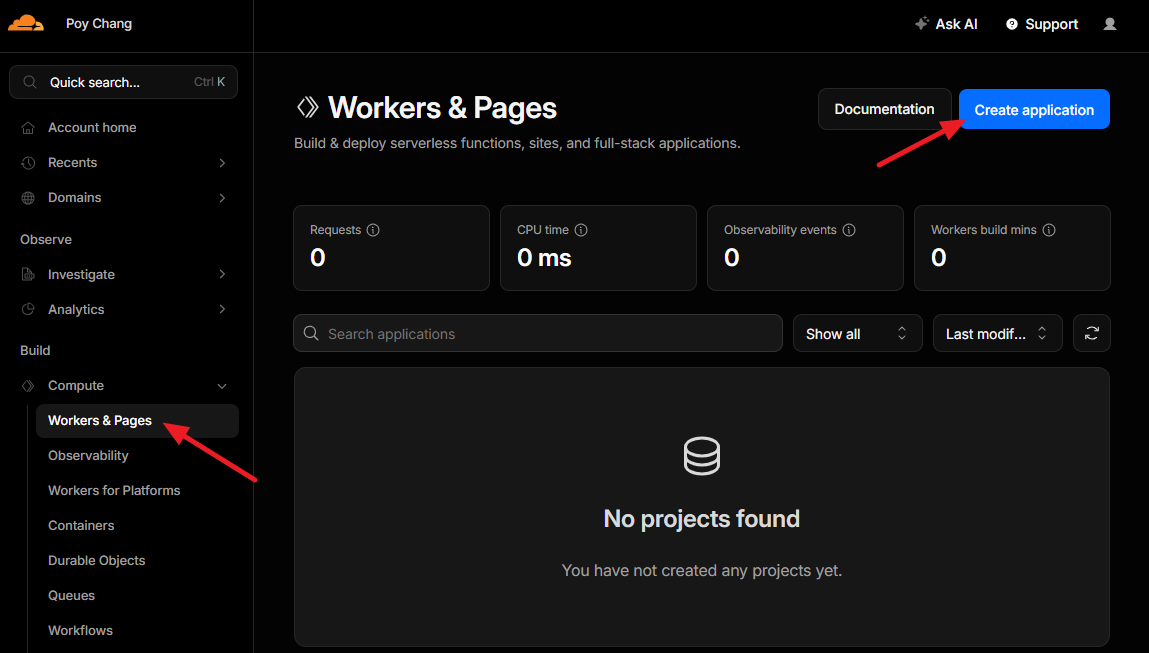Click the Requests info icon

click(x=373, y=230)
